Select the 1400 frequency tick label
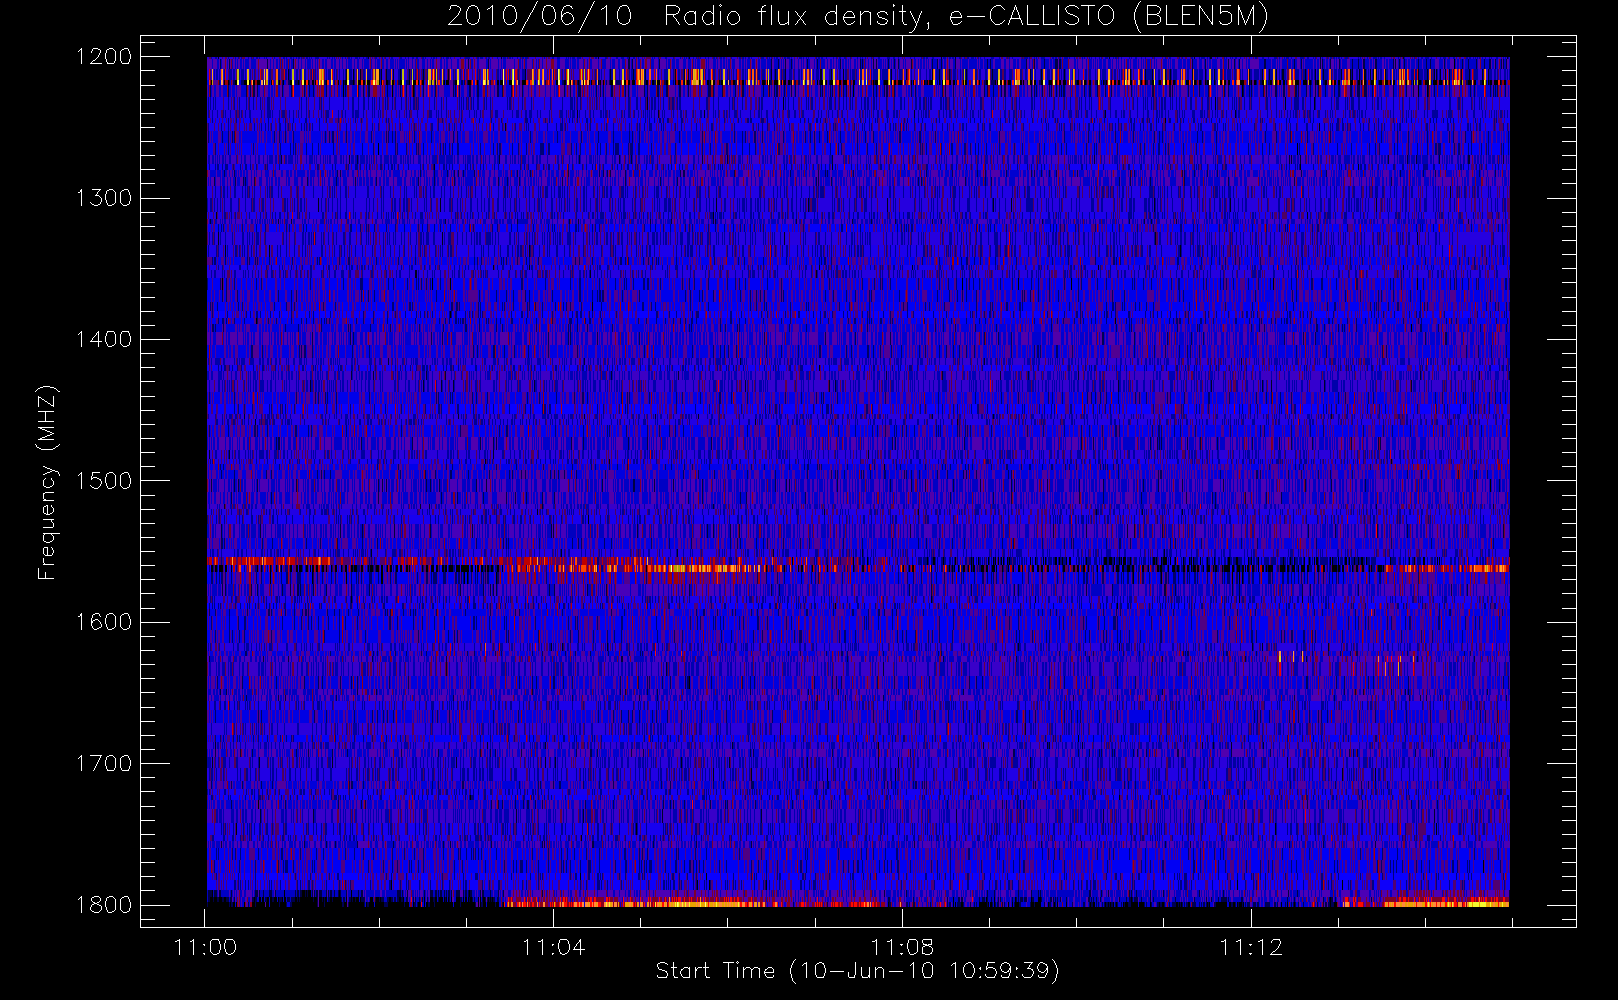Image resolution: width=1618 pixels, height=1000 pixels. 104,340
